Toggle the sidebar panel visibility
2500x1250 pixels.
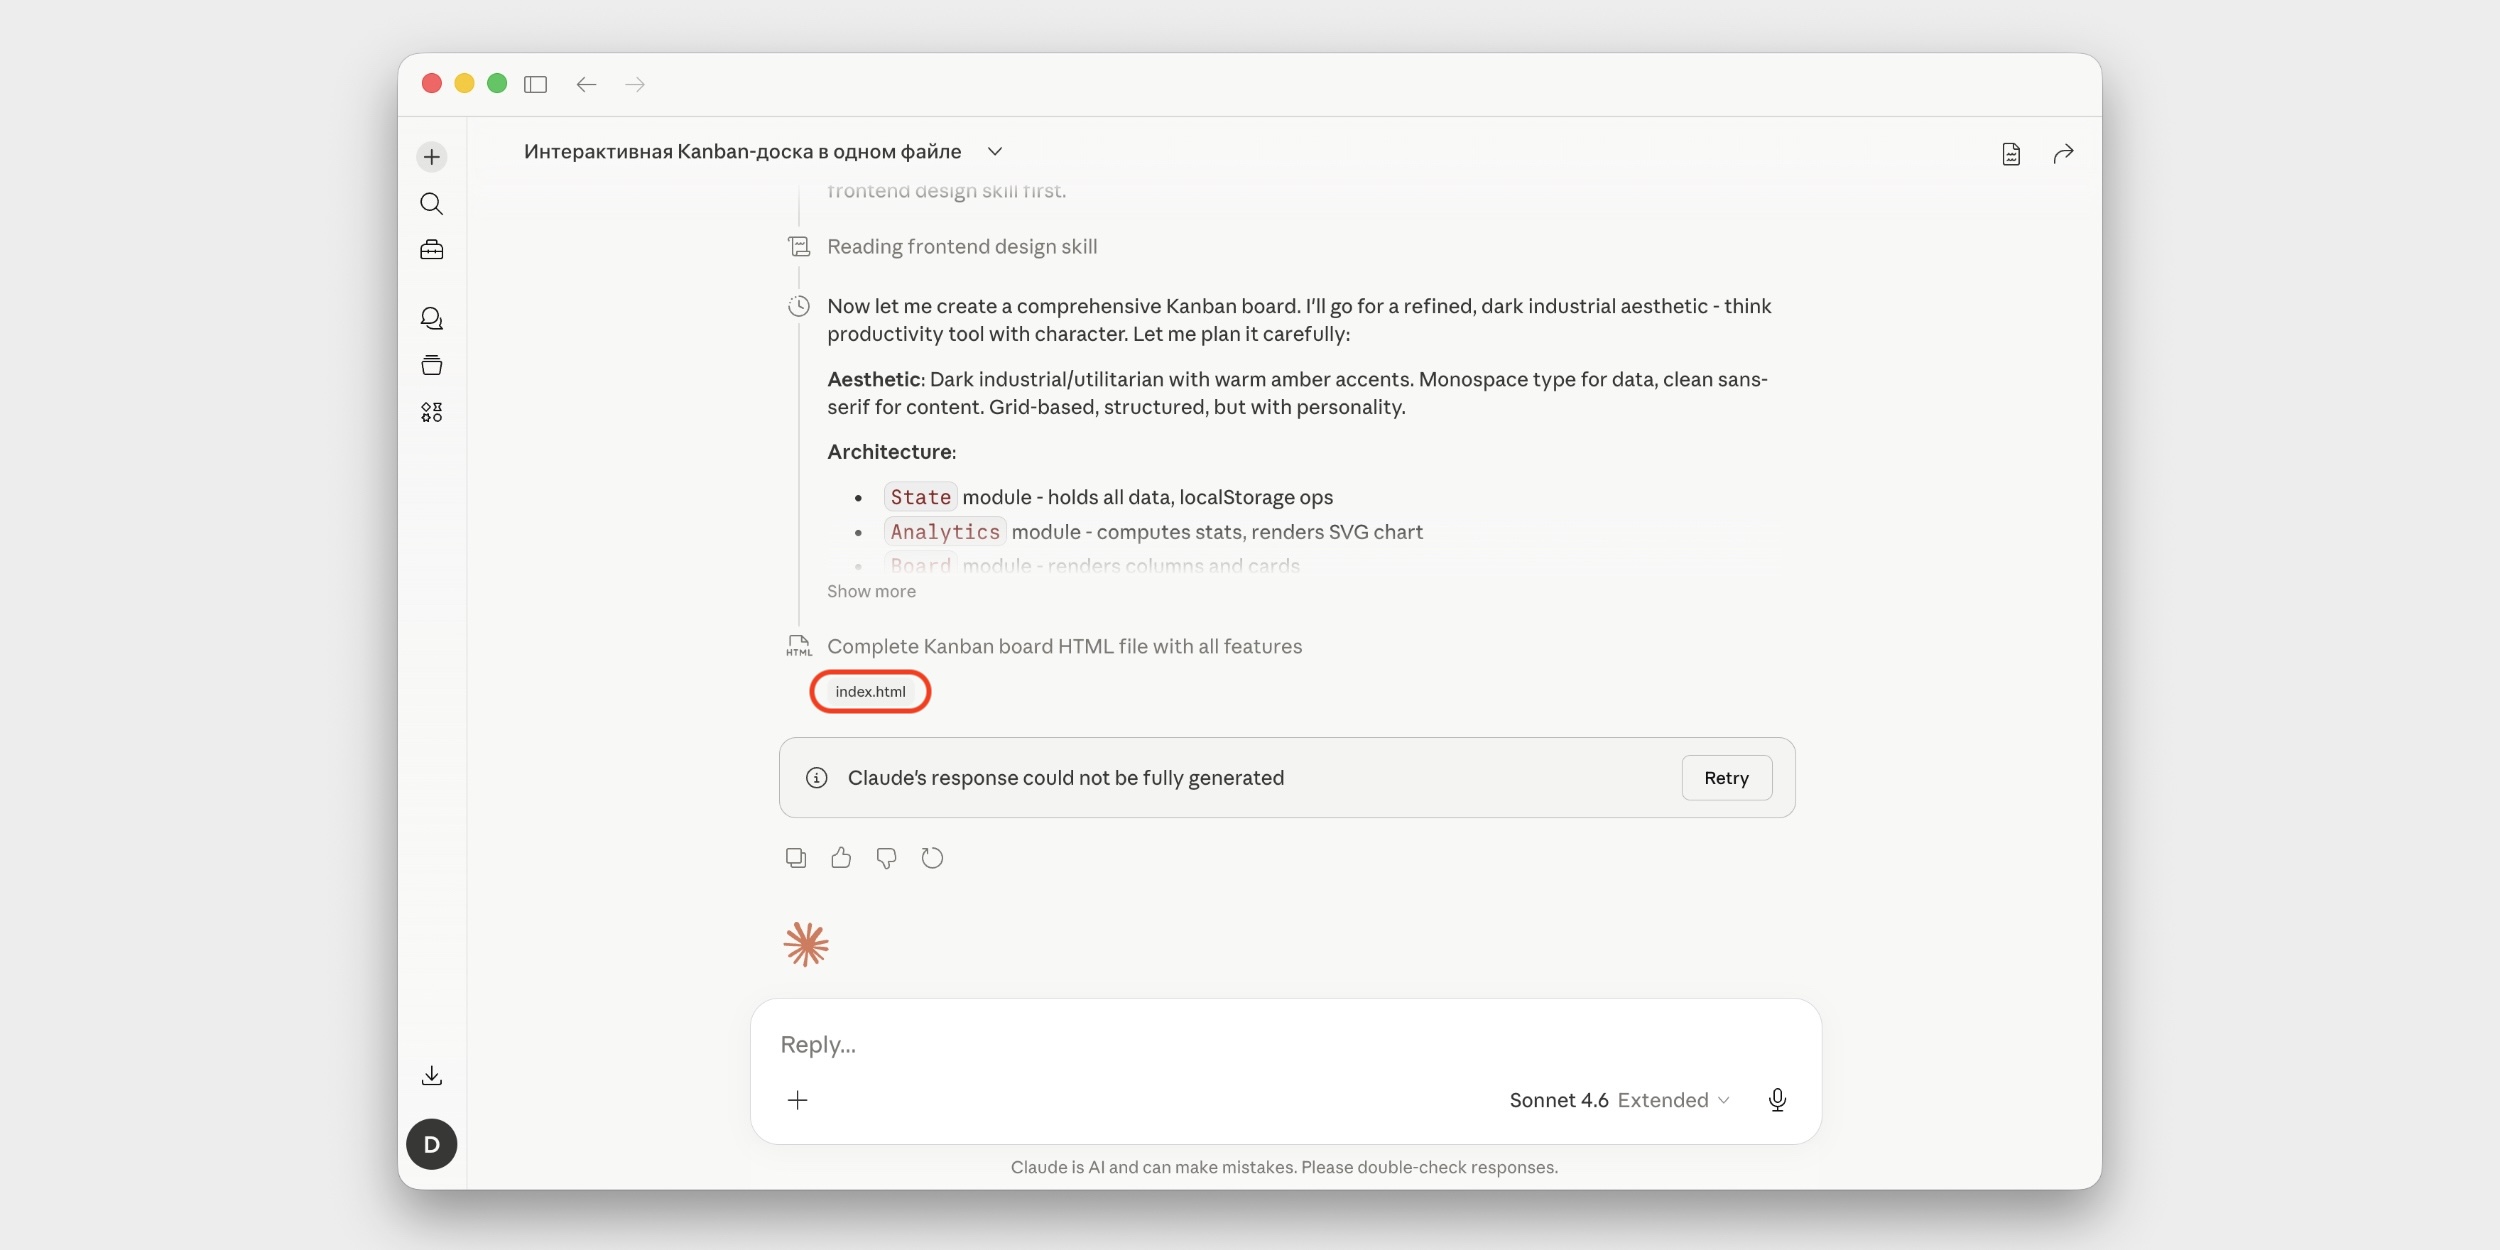(536, 85)
